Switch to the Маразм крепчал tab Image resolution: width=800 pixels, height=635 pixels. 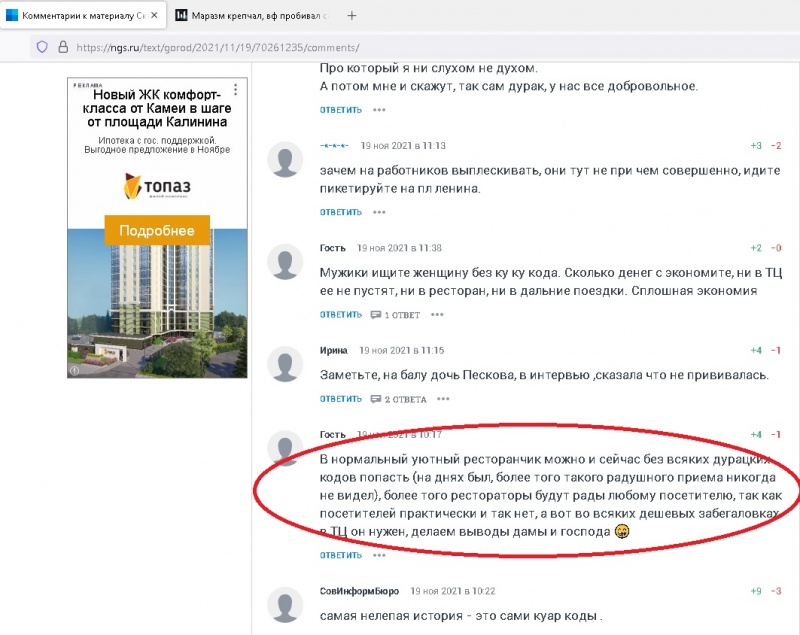(253, 16)
